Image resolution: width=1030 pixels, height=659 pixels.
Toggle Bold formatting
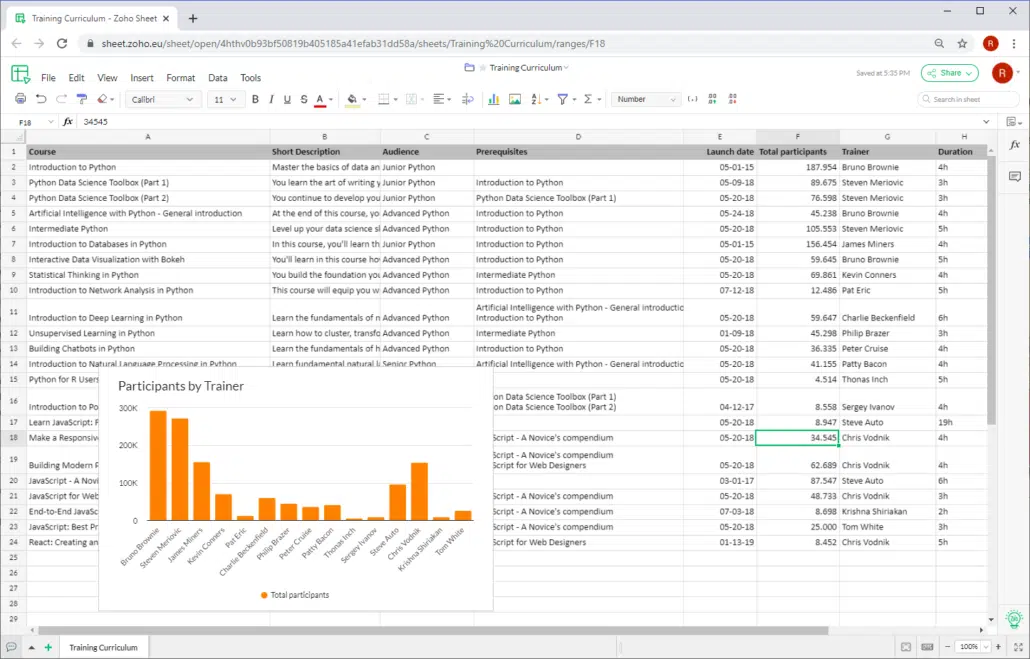pos(255,99)
